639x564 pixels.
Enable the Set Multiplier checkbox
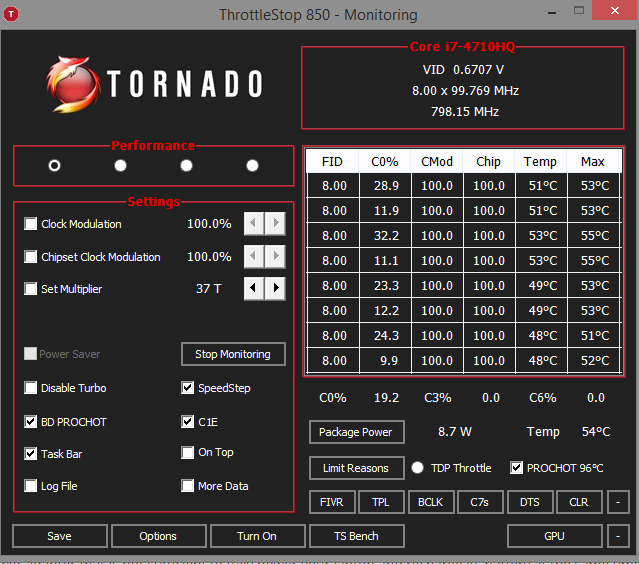(31, 289)
